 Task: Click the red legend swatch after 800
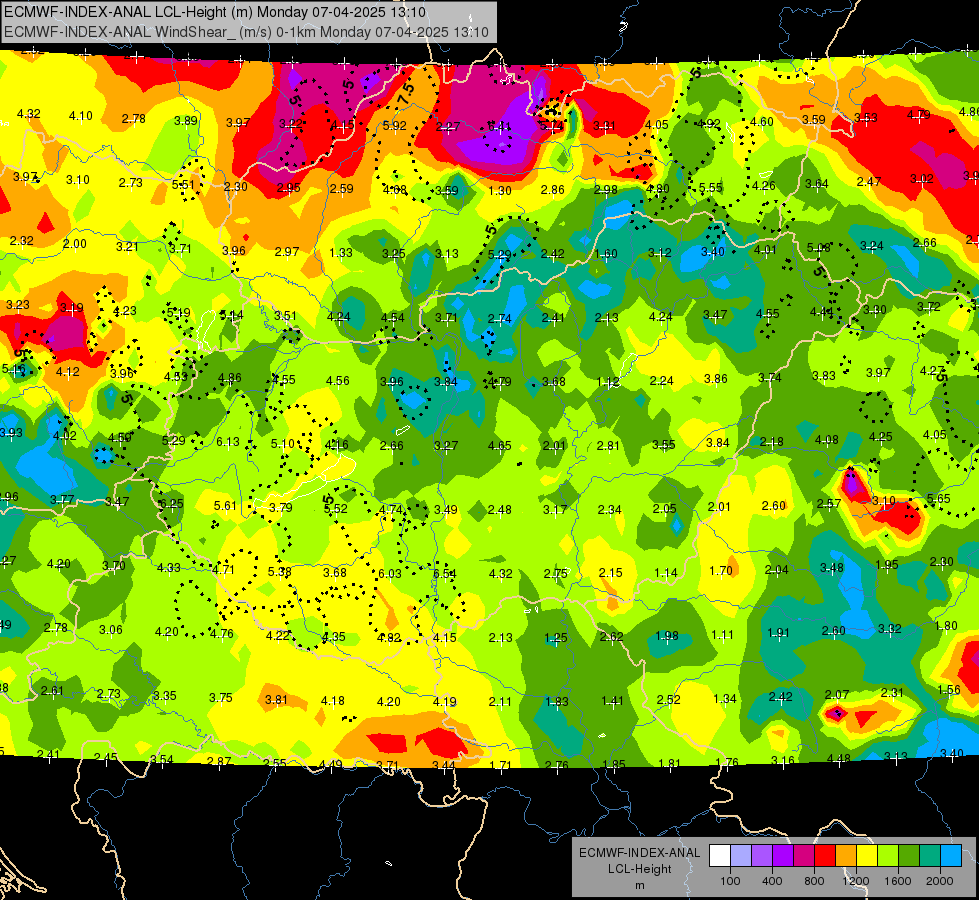pyautogui.click(x=825, y=856)
